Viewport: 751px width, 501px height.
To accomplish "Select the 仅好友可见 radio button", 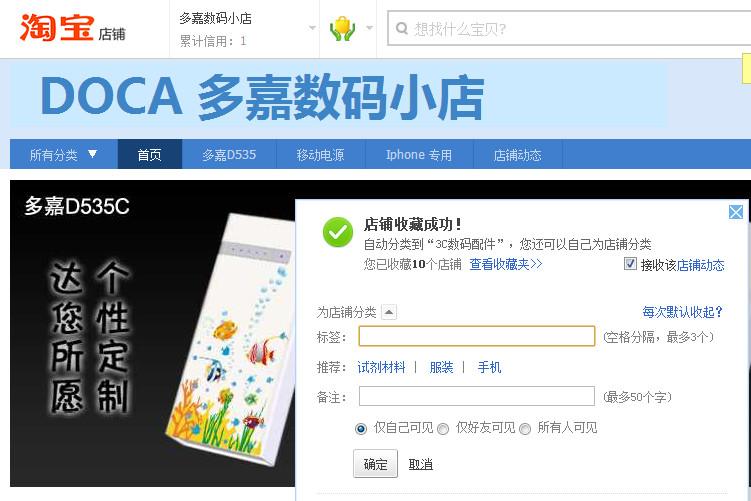I will pyautogui.click(x=443, y=429).
